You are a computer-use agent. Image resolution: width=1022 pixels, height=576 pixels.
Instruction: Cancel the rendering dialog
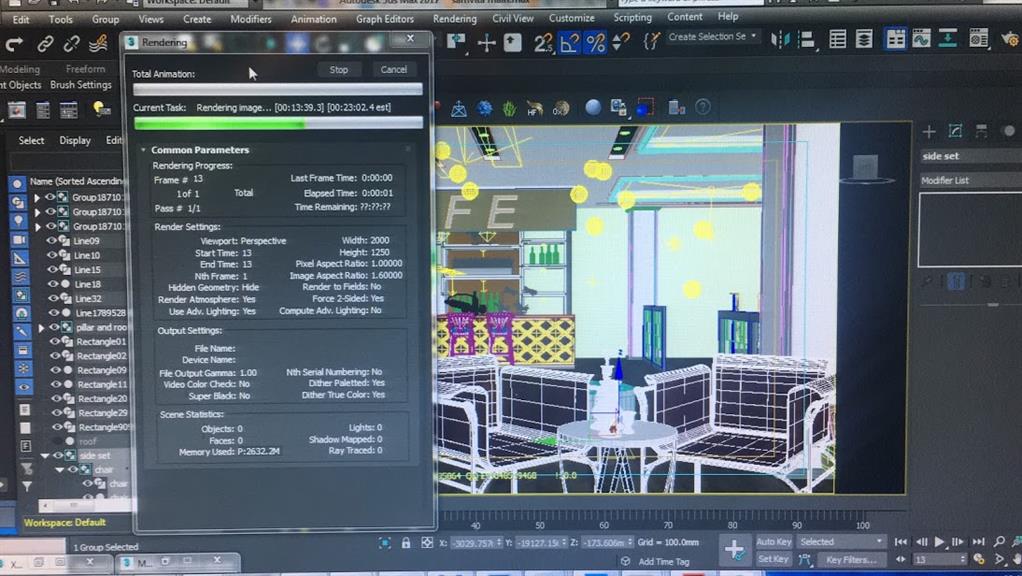pos(393,70)
